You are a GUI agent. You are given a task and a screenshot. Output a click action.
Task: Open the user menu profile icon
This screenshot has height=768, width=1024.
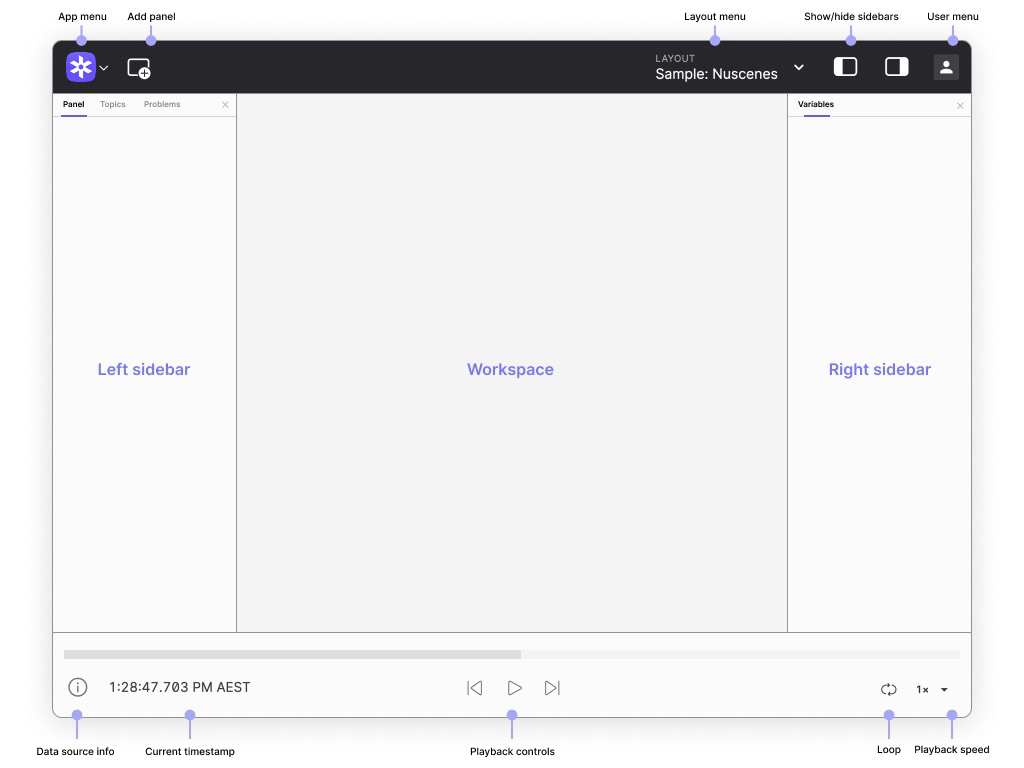[946, 67]
